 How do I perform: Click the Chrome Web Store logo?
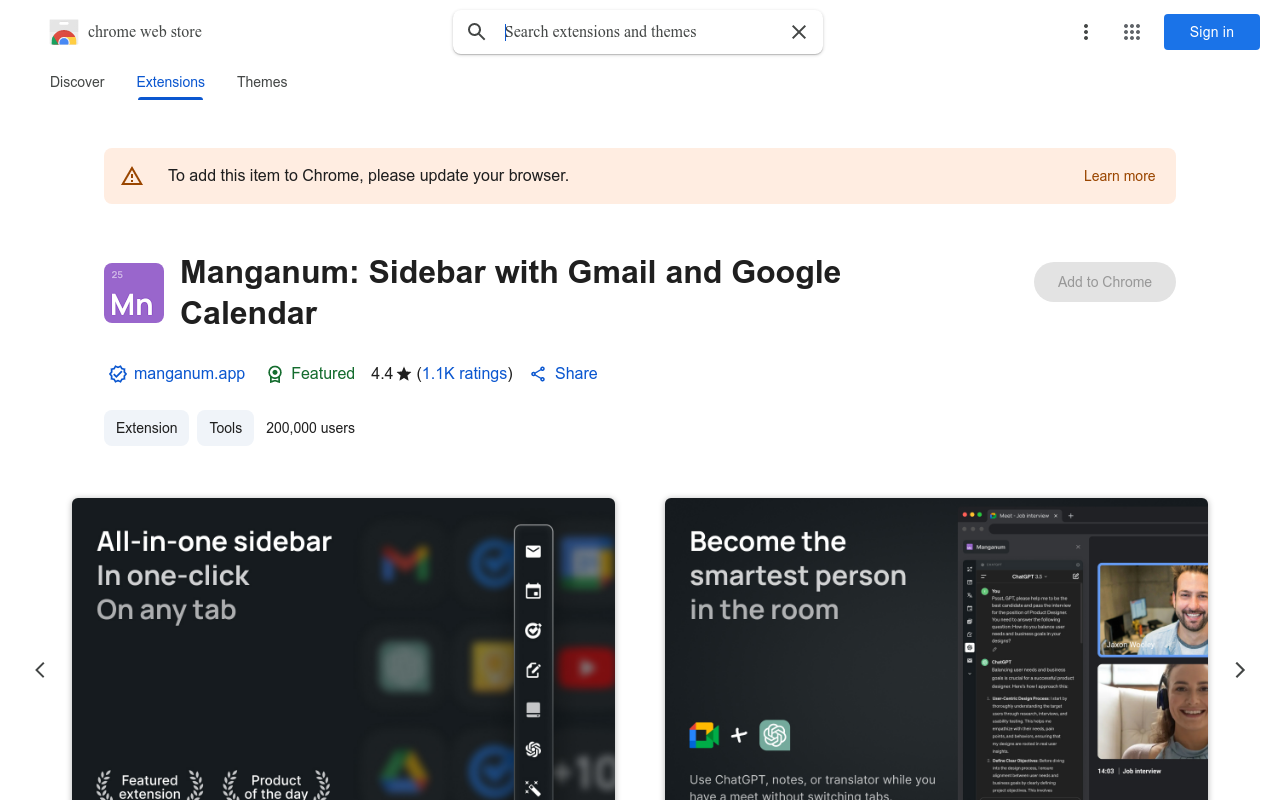(64, 32)
